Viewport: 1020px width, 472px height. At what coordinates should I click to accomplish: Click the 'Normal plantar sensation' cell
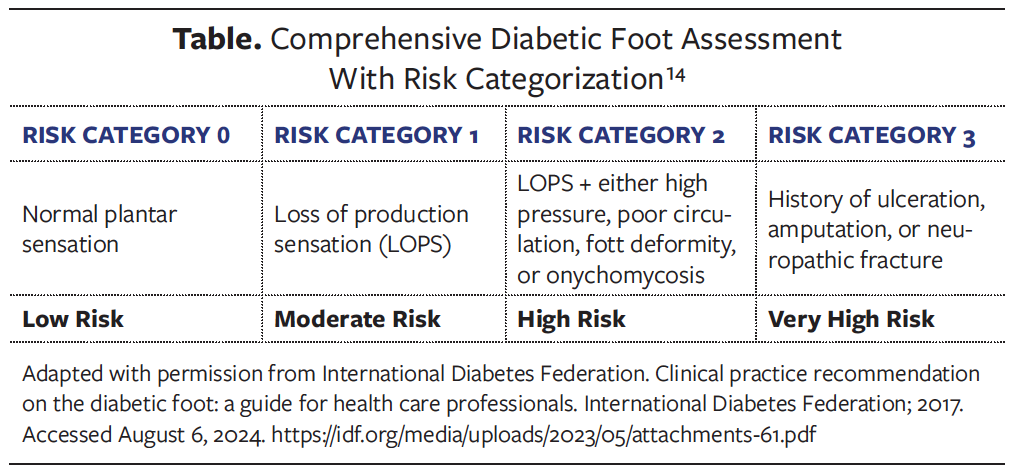point(99,229)
